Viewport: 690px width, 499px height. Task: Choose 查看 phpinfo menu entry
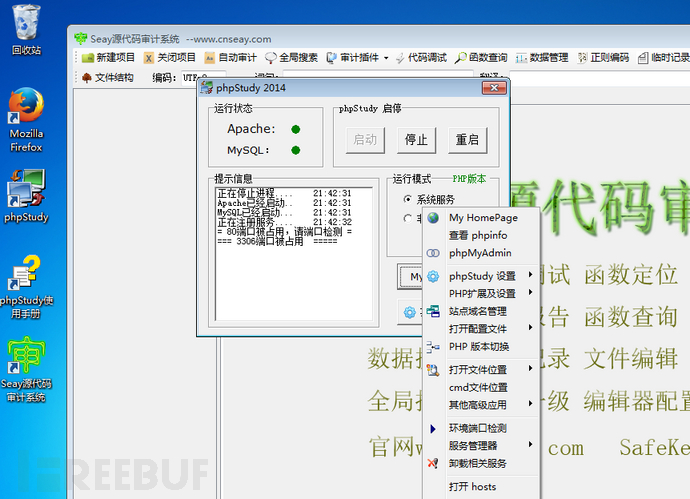click(x=481, y=235)
